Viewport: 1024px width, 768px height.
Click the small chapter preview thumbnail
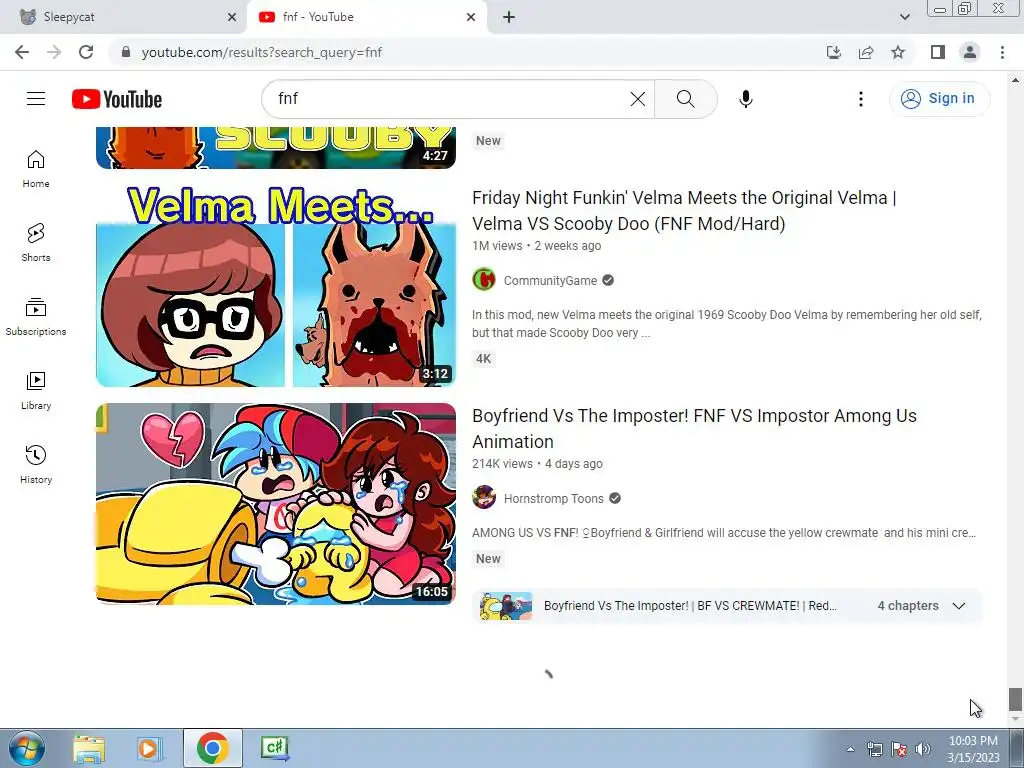point(505,606)
